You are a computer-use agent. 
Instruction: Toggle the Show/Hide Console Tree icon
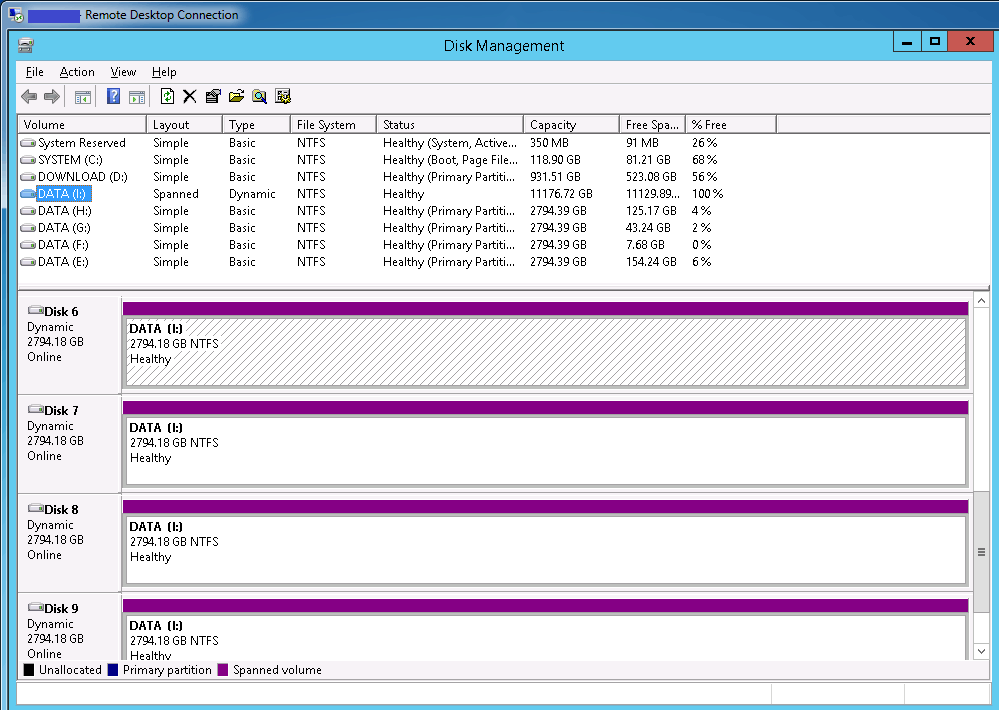(x=82, y=96)
